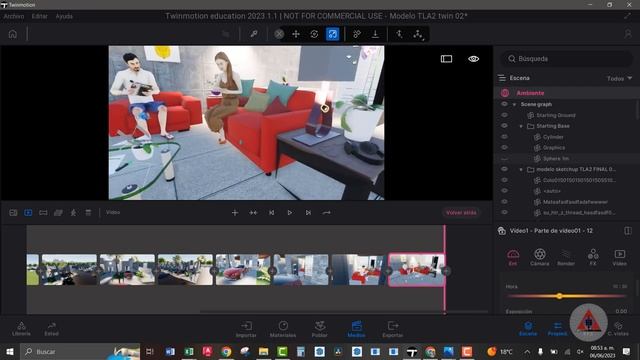Select the Cylinder tree item
Viewport: 640px width, 360px height.
click(553, 137)
